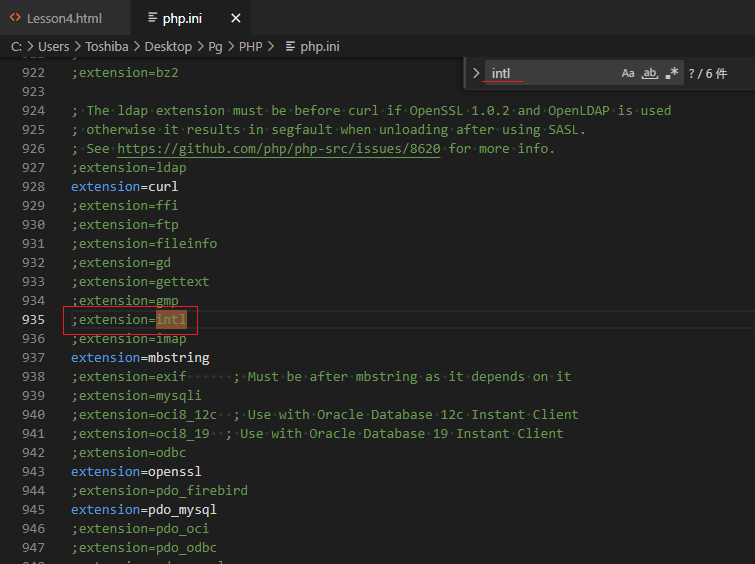Click the ;extension=pdo_odbc line
755x564 pixels.
click(144, 548)
